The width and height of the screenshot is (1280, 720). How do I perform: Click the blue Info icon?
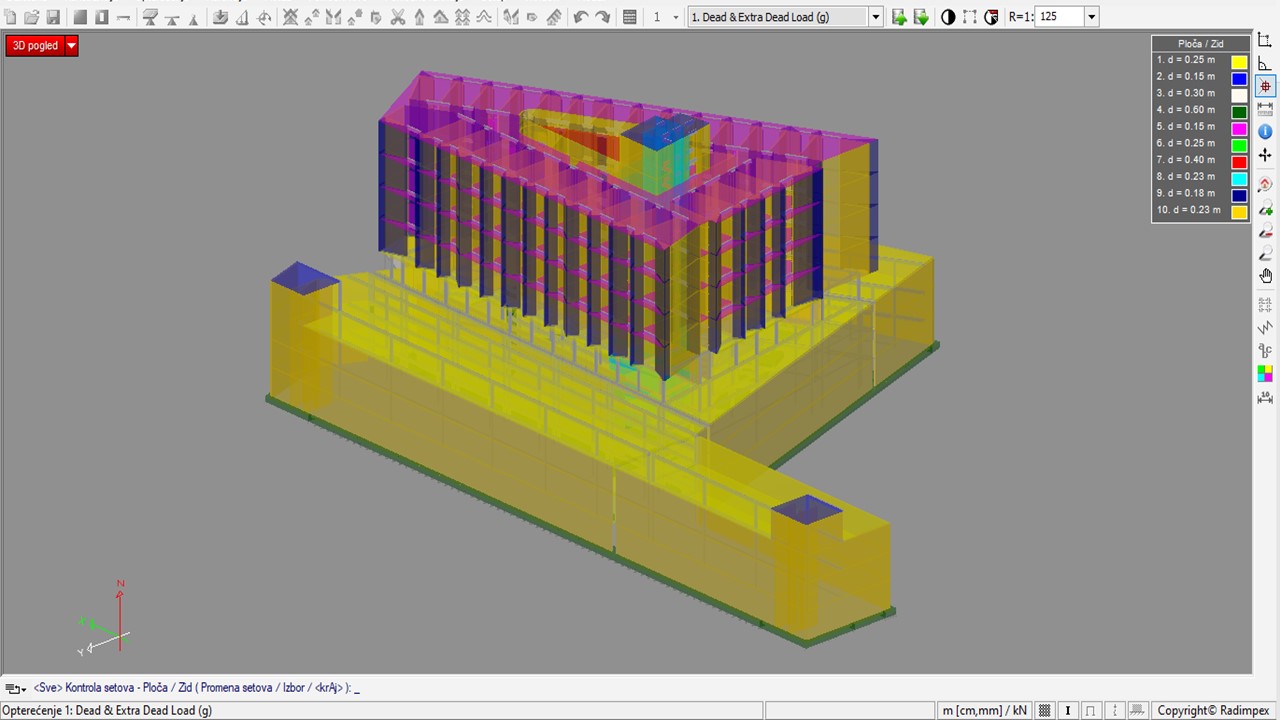[1265, 131]
